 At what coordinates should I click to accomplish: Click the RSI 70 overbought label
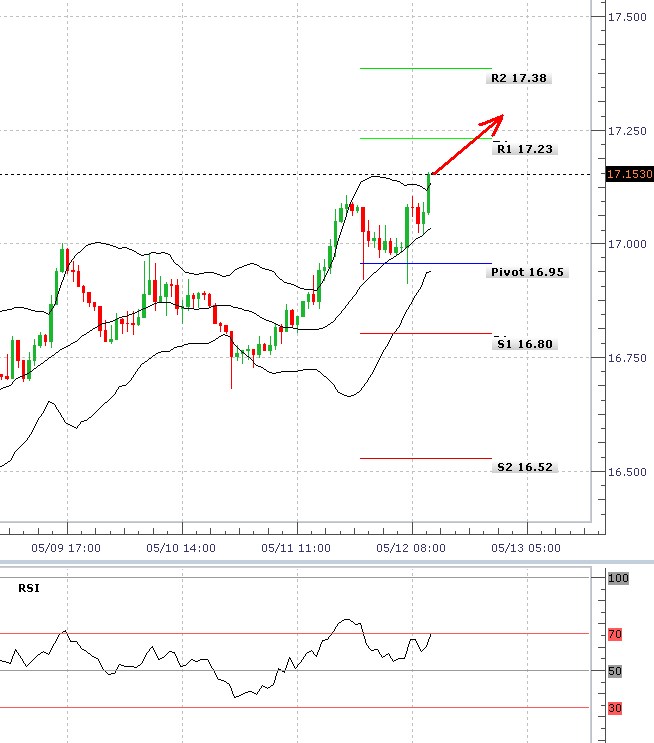click(615, 634)
